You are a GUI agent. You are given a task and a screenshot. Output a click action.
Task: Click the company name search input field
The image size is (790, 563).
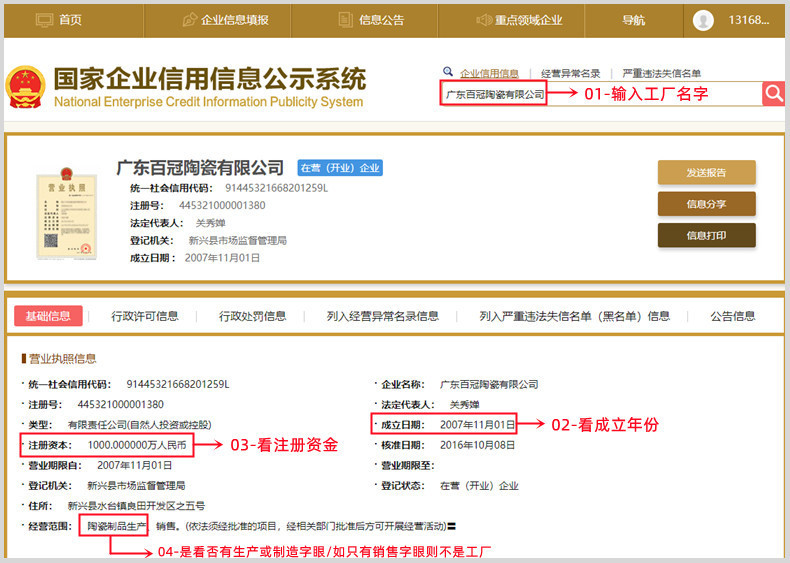tap(601, 94)
